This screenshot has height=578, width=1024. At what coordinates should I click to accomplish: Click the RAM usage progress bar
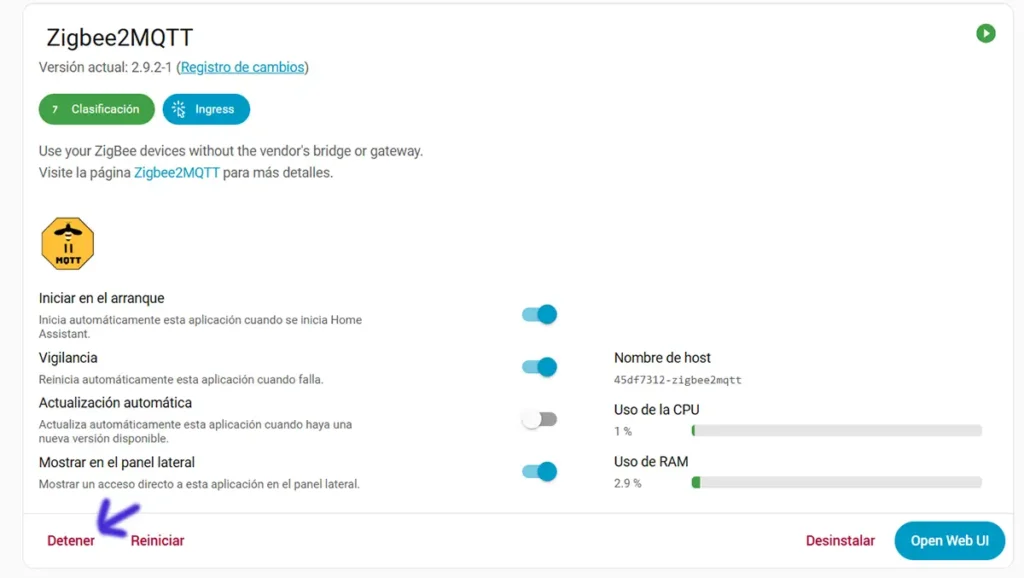836,483
